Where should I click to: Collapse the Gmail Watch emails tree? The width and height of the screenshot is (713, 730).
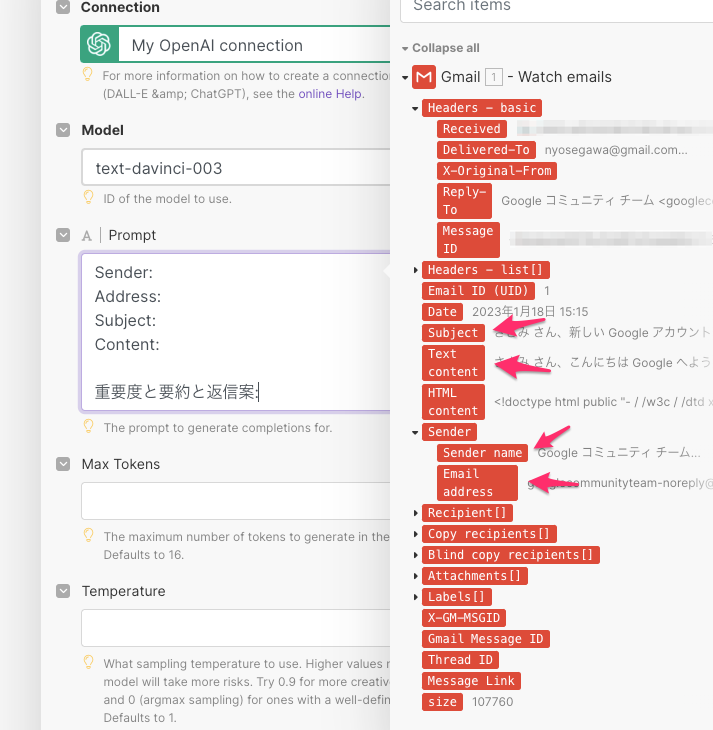pos(405,77)
